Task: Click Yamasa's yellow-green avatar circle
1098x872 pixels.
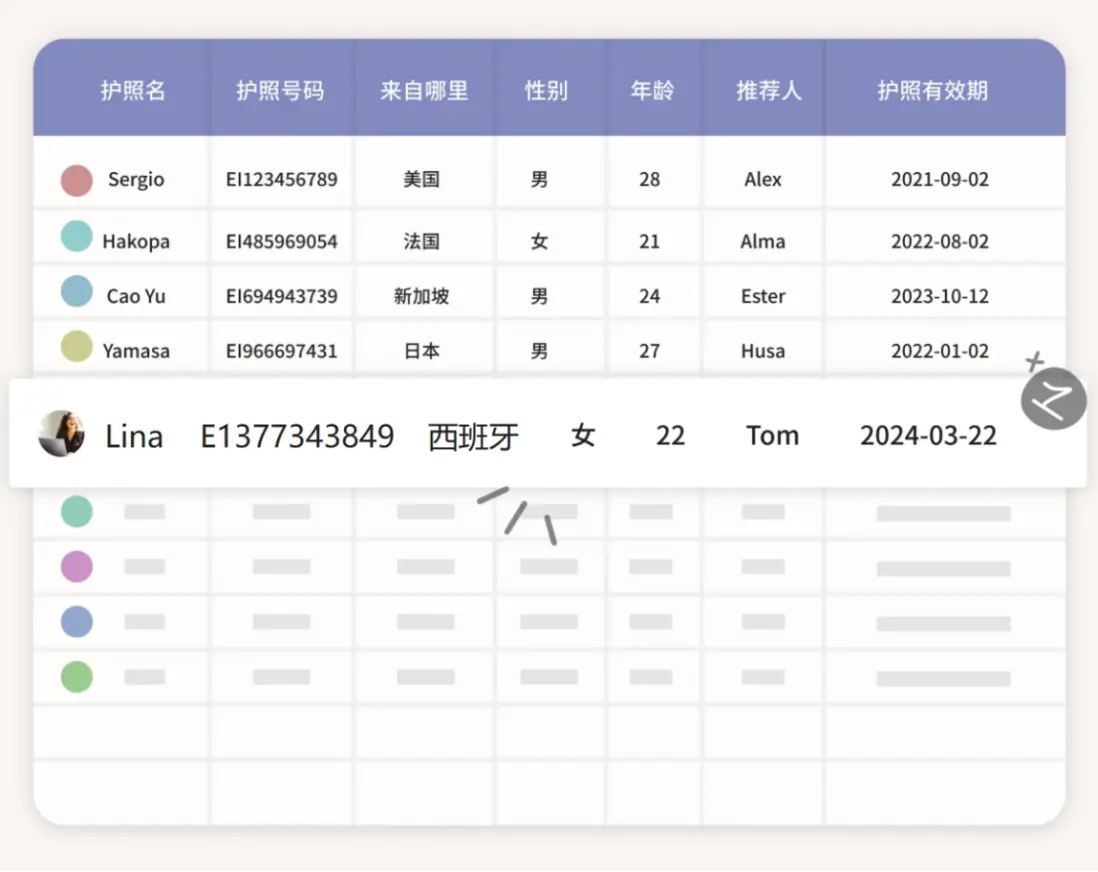Action: coord(77,346)
